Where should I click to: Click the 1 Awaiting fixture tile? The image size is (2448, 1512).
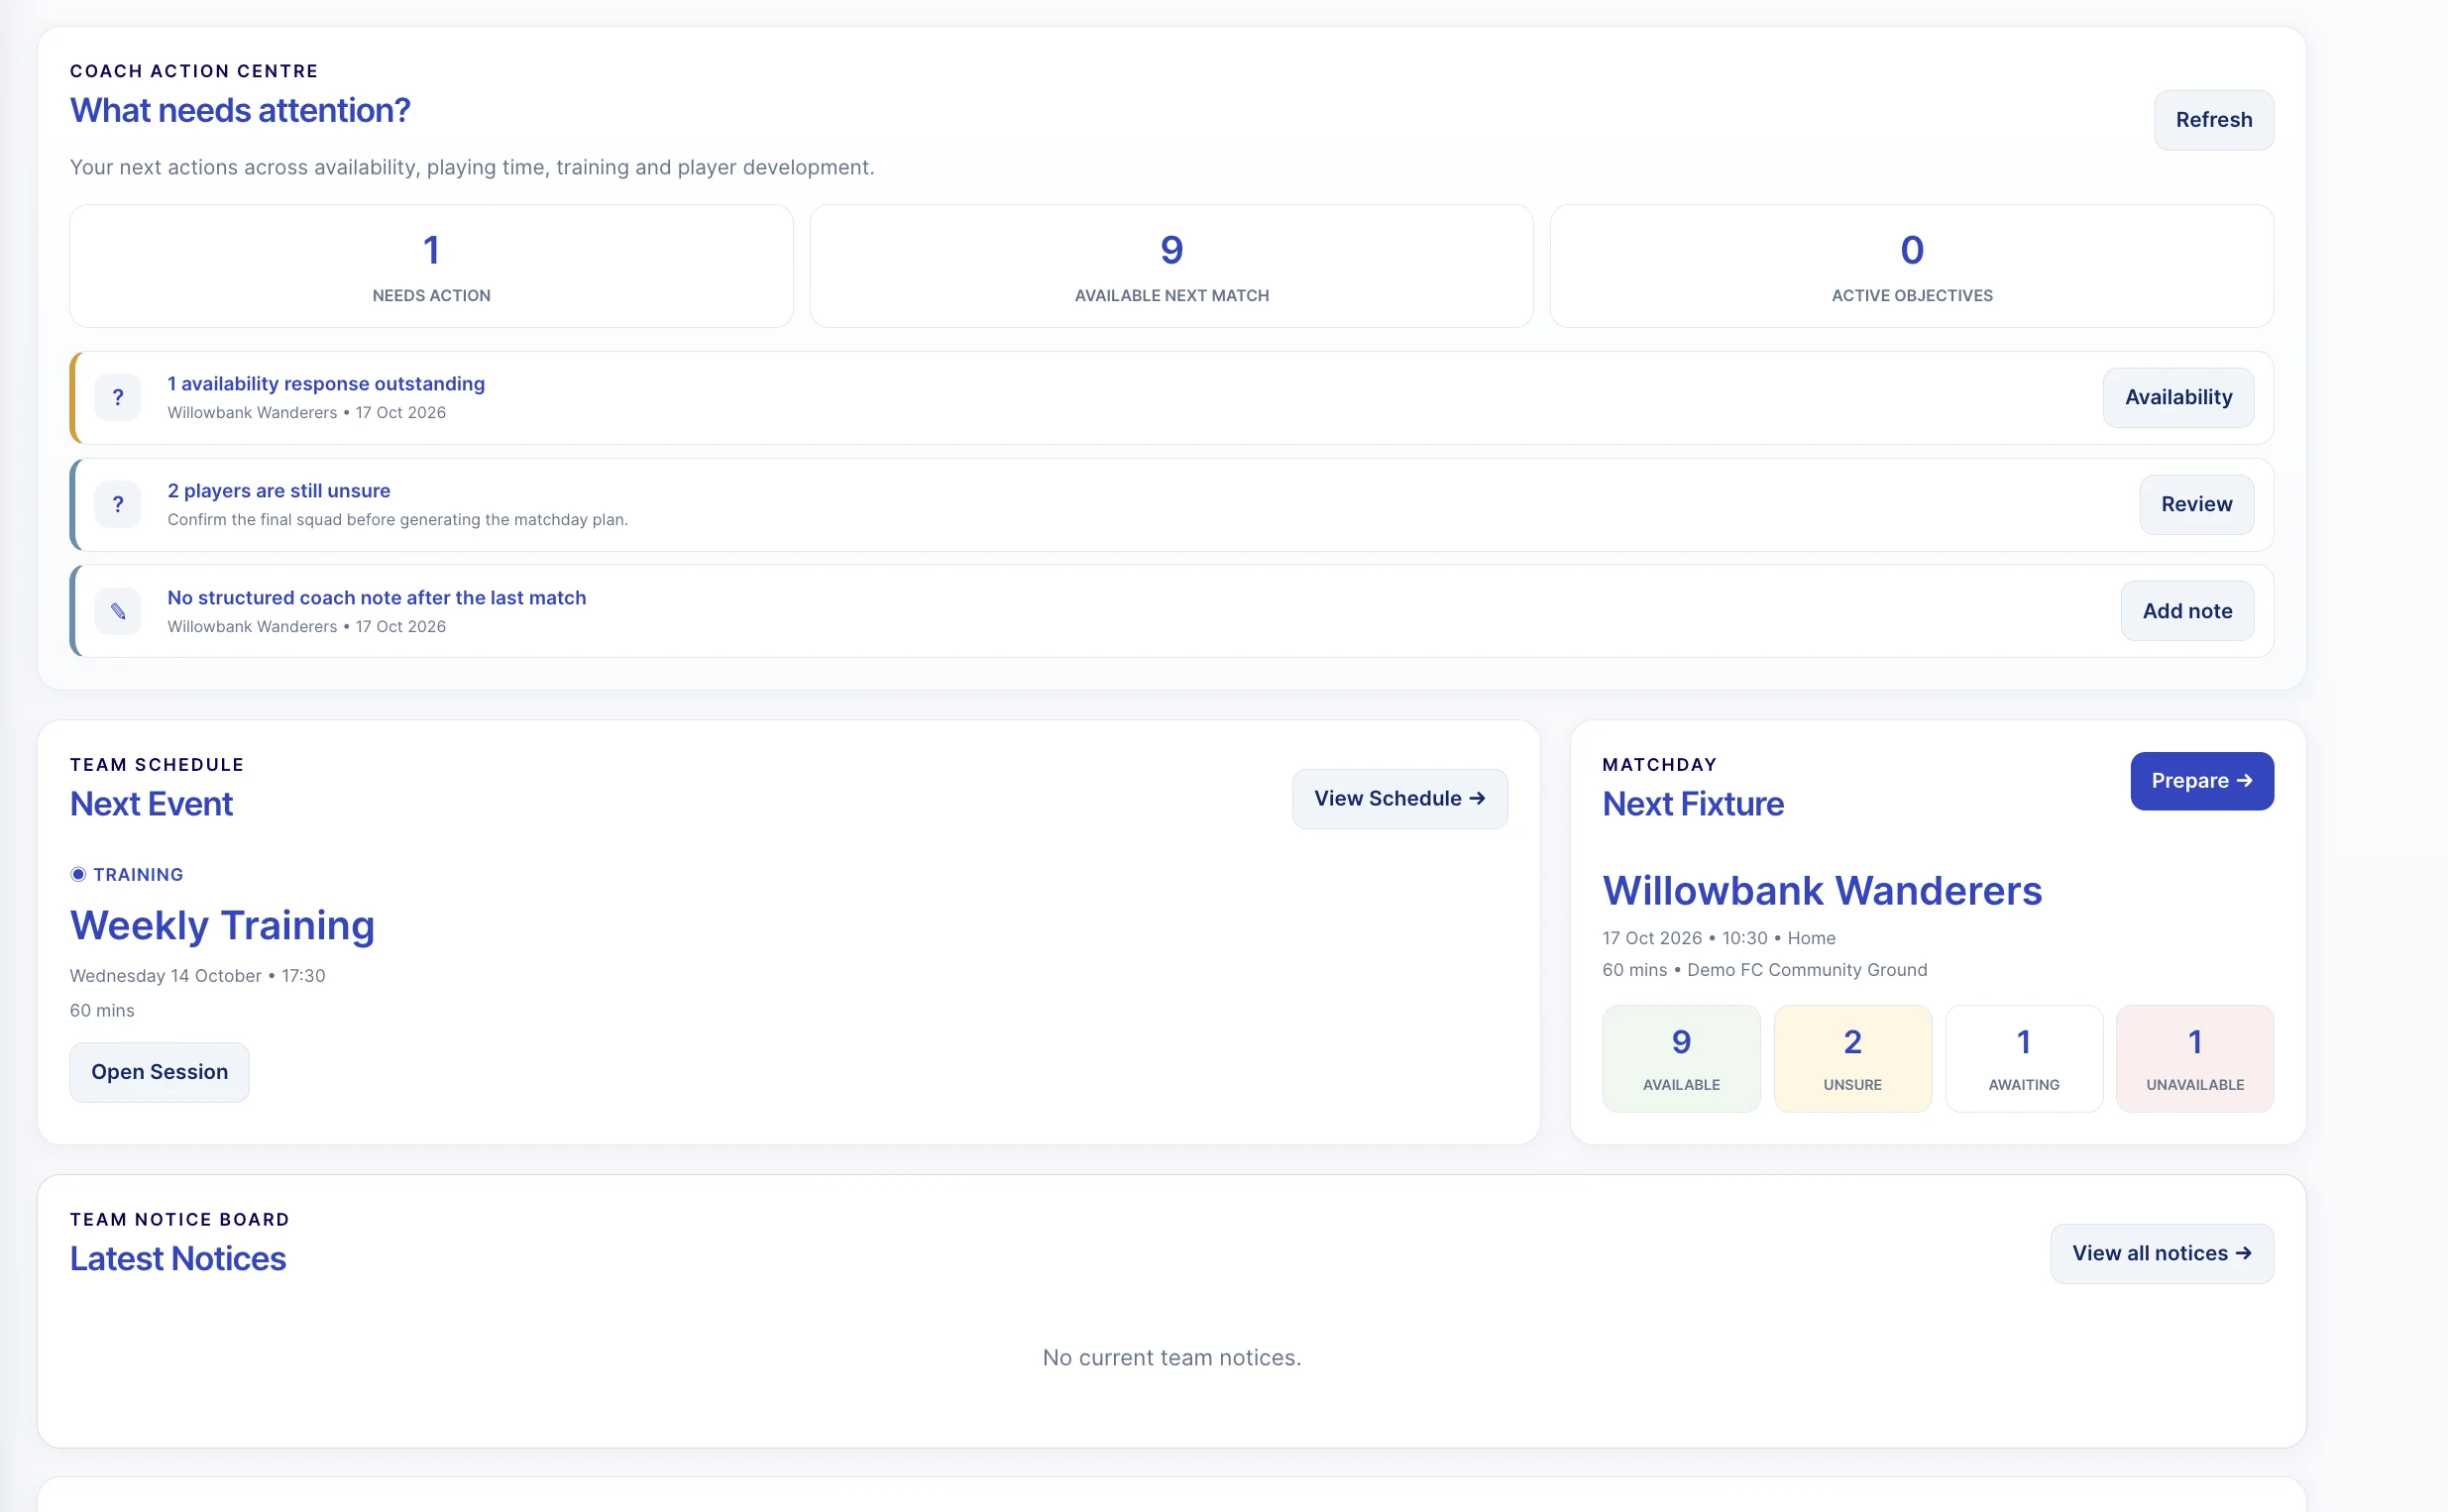pos(2023,1059)
